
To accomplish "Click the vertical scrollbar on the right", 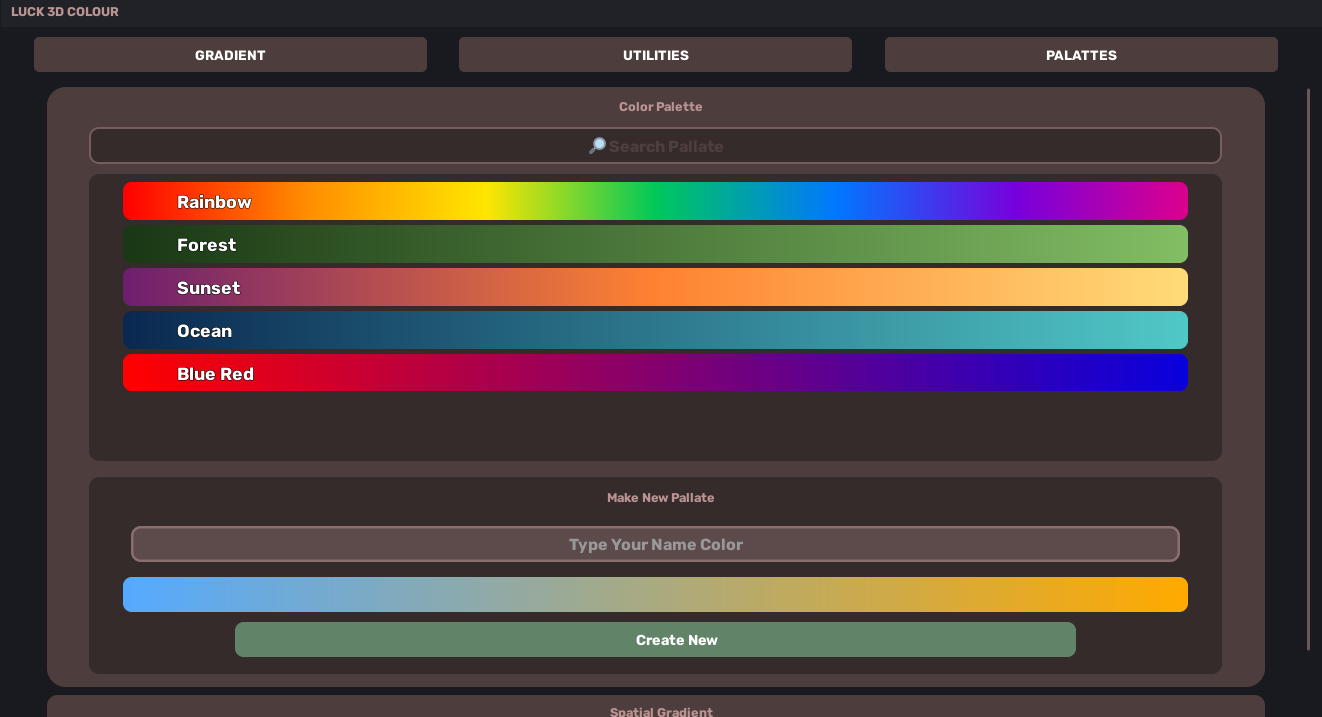I will (x=1308, y=370).
